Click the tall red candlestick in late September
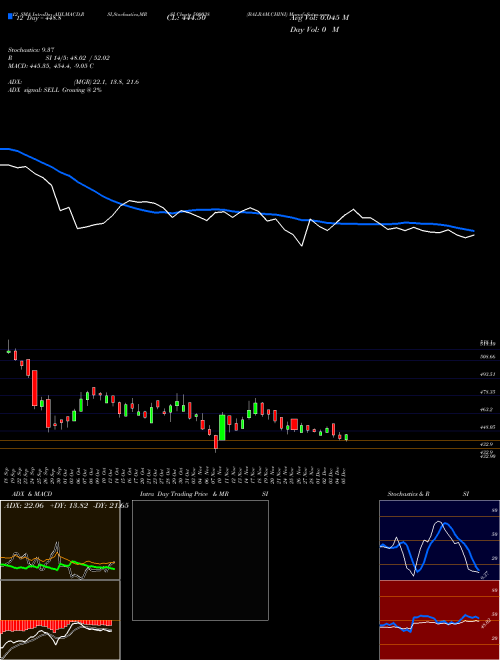The image size is (500, 660). tap(35, 388)
